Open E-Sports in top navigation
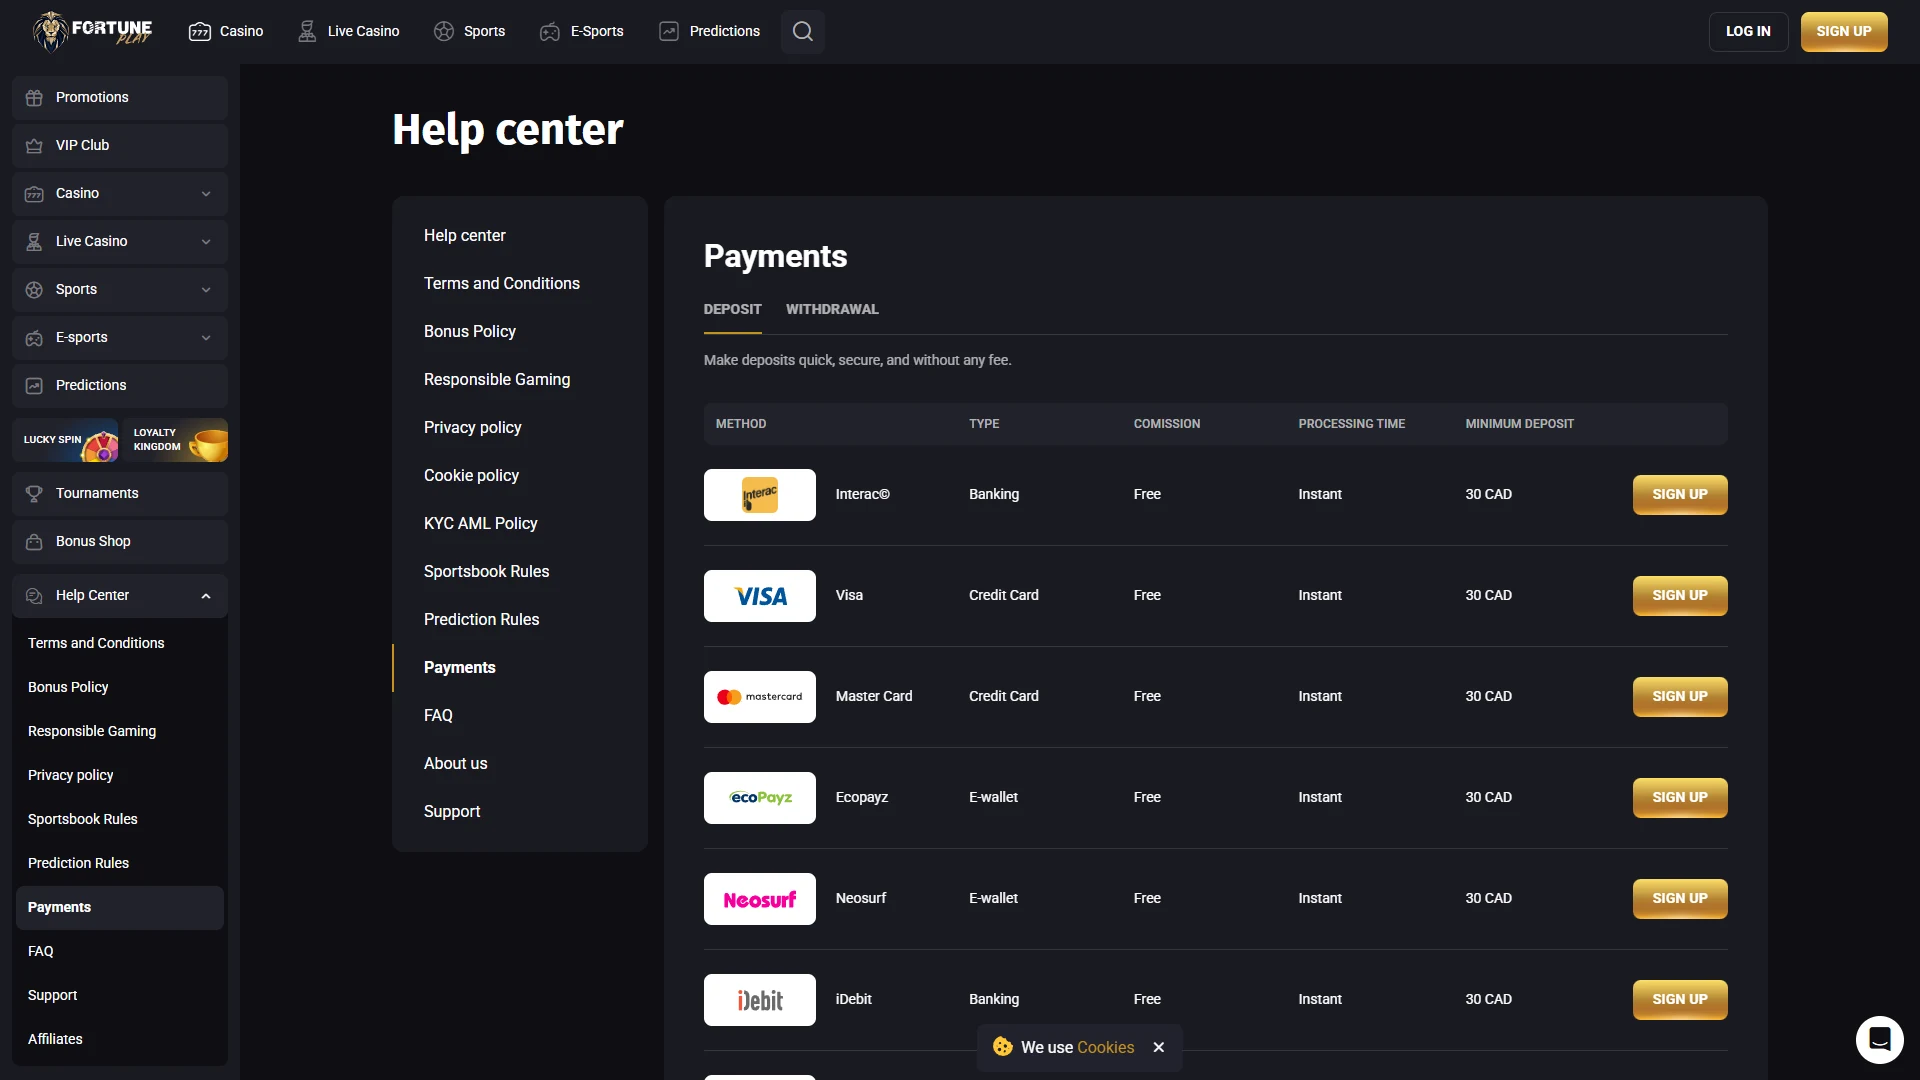This screenshot has width=1920, height=1080. point(581,31)
